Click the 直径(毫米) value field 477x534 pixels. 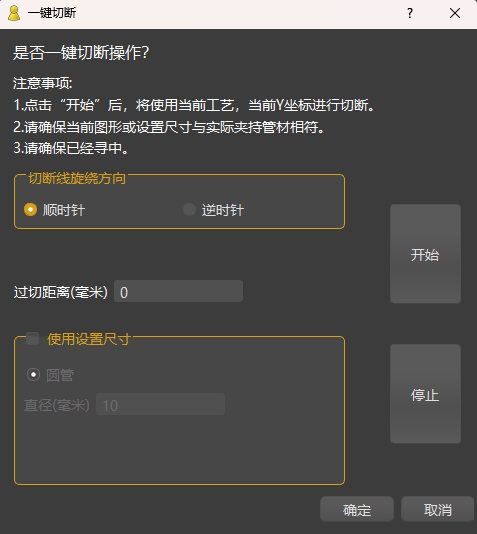click(160, 404)
